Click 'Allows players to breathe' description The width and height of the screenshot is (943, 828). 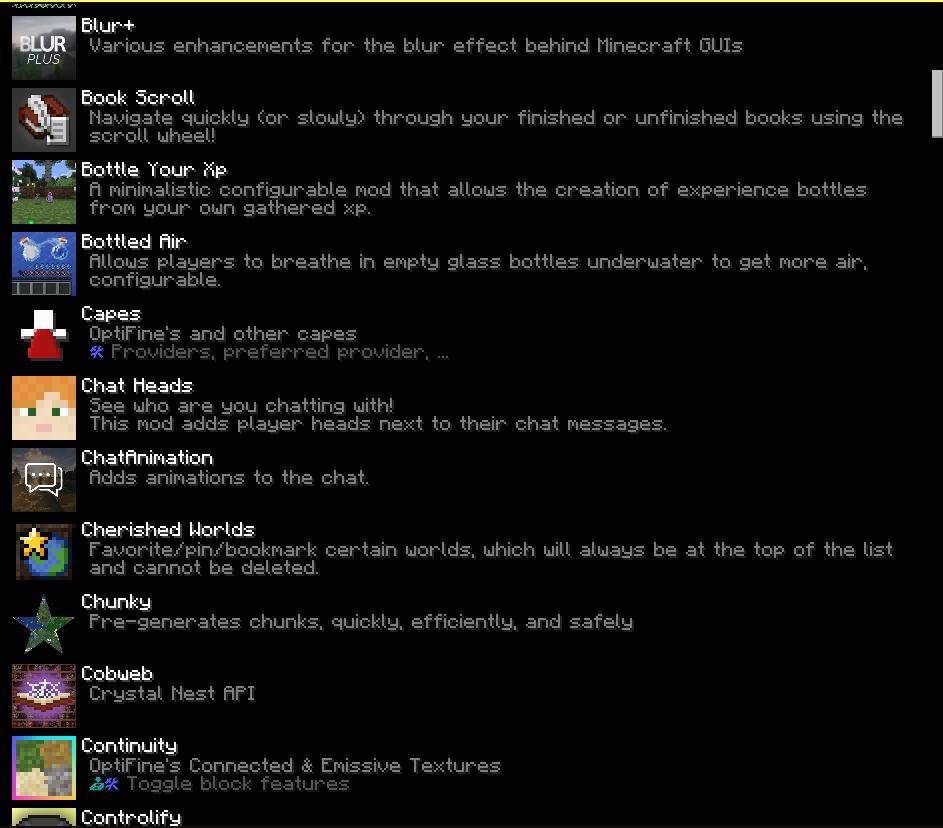click(479, 271)
